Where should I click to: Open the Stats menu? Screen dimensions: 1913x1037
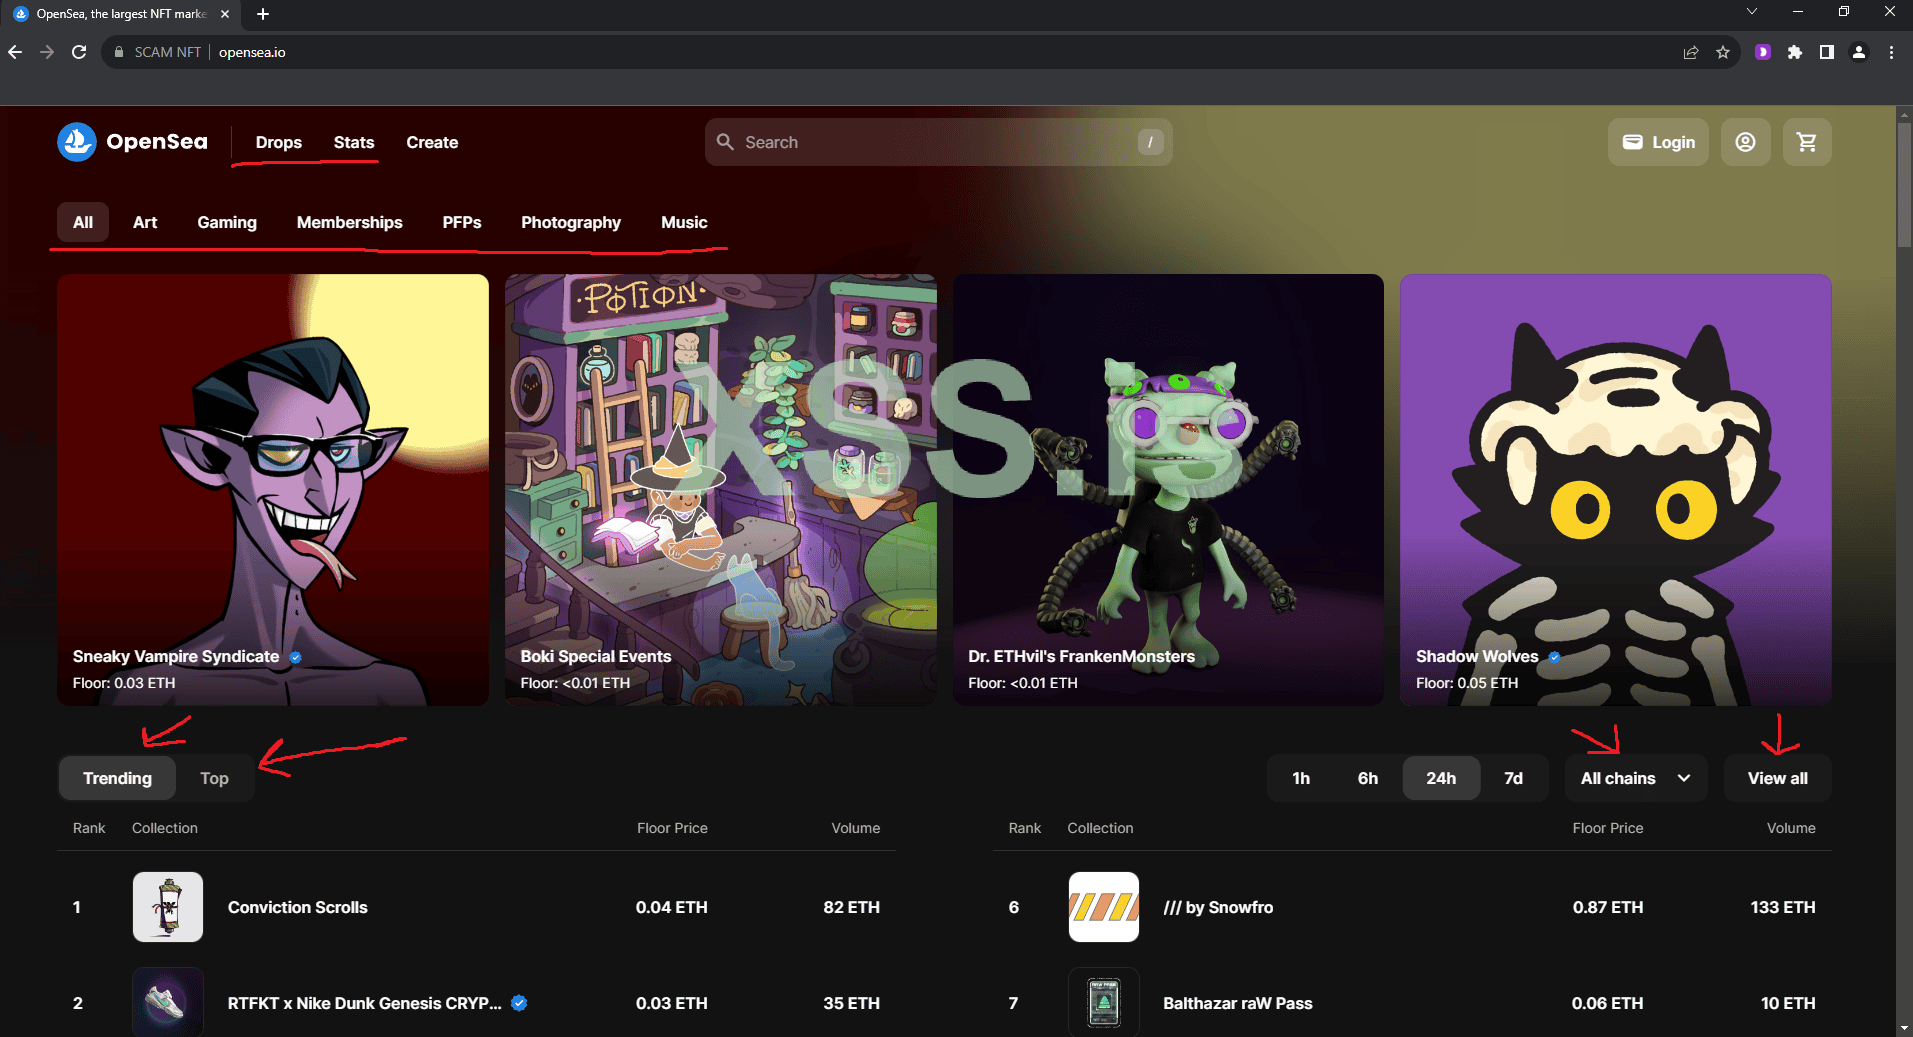click(354, 142)
